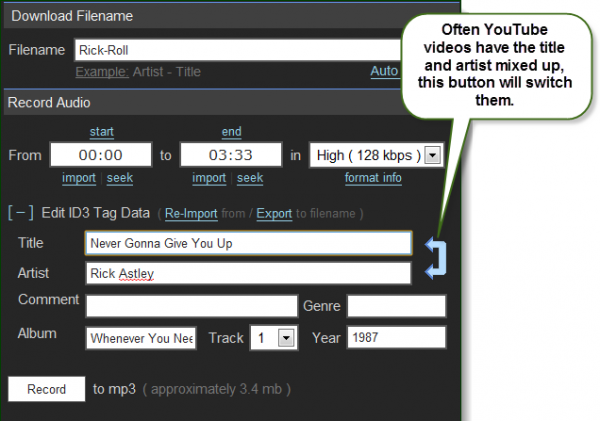The height and width of the screenshot is (421, 600).
Task: Click seek under the 00:00 start field
Action: point(120,178)
